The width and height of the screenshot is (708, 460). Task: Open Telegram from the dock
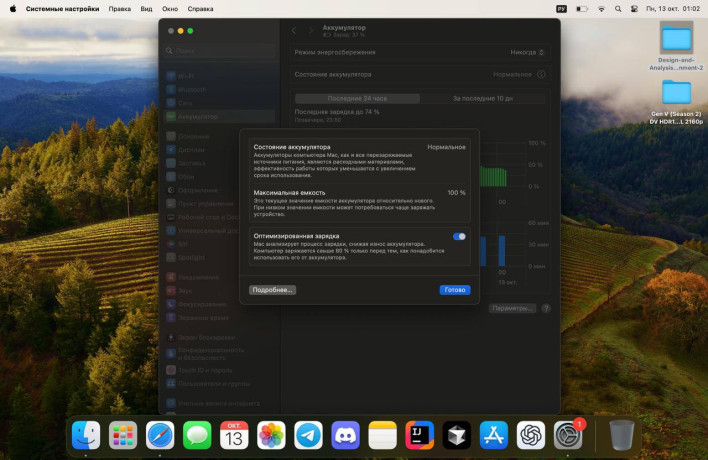coord(308,435)
